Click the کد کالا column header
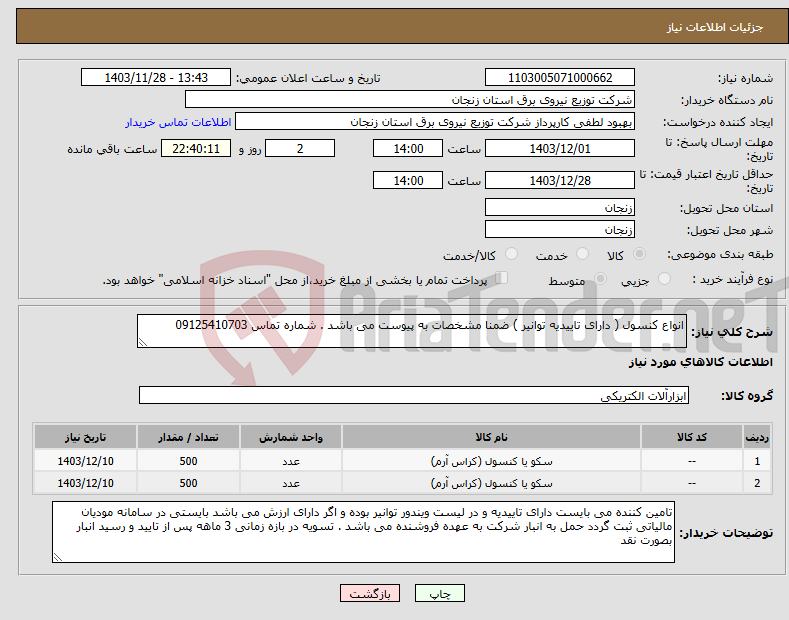This screenshot has width=789, height=620. click(x=691, y=437)
